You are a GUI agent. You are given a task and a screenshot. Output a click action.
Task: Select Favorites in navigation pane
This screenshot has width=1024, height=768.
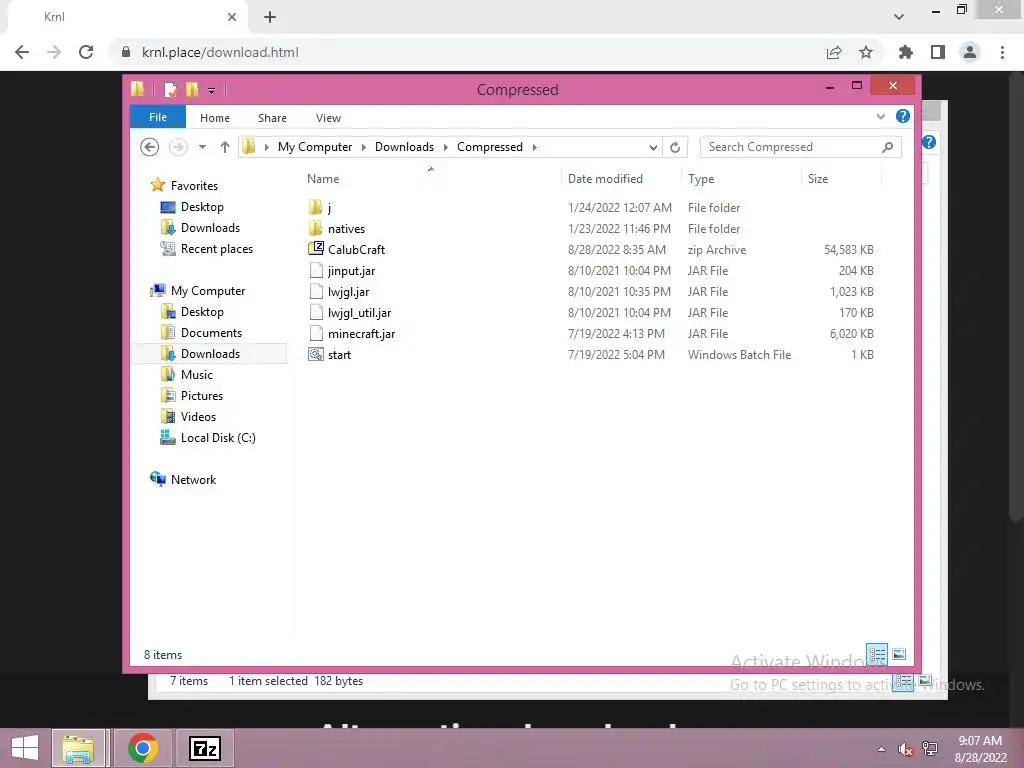pyautogui.click(x=194, y=185)
